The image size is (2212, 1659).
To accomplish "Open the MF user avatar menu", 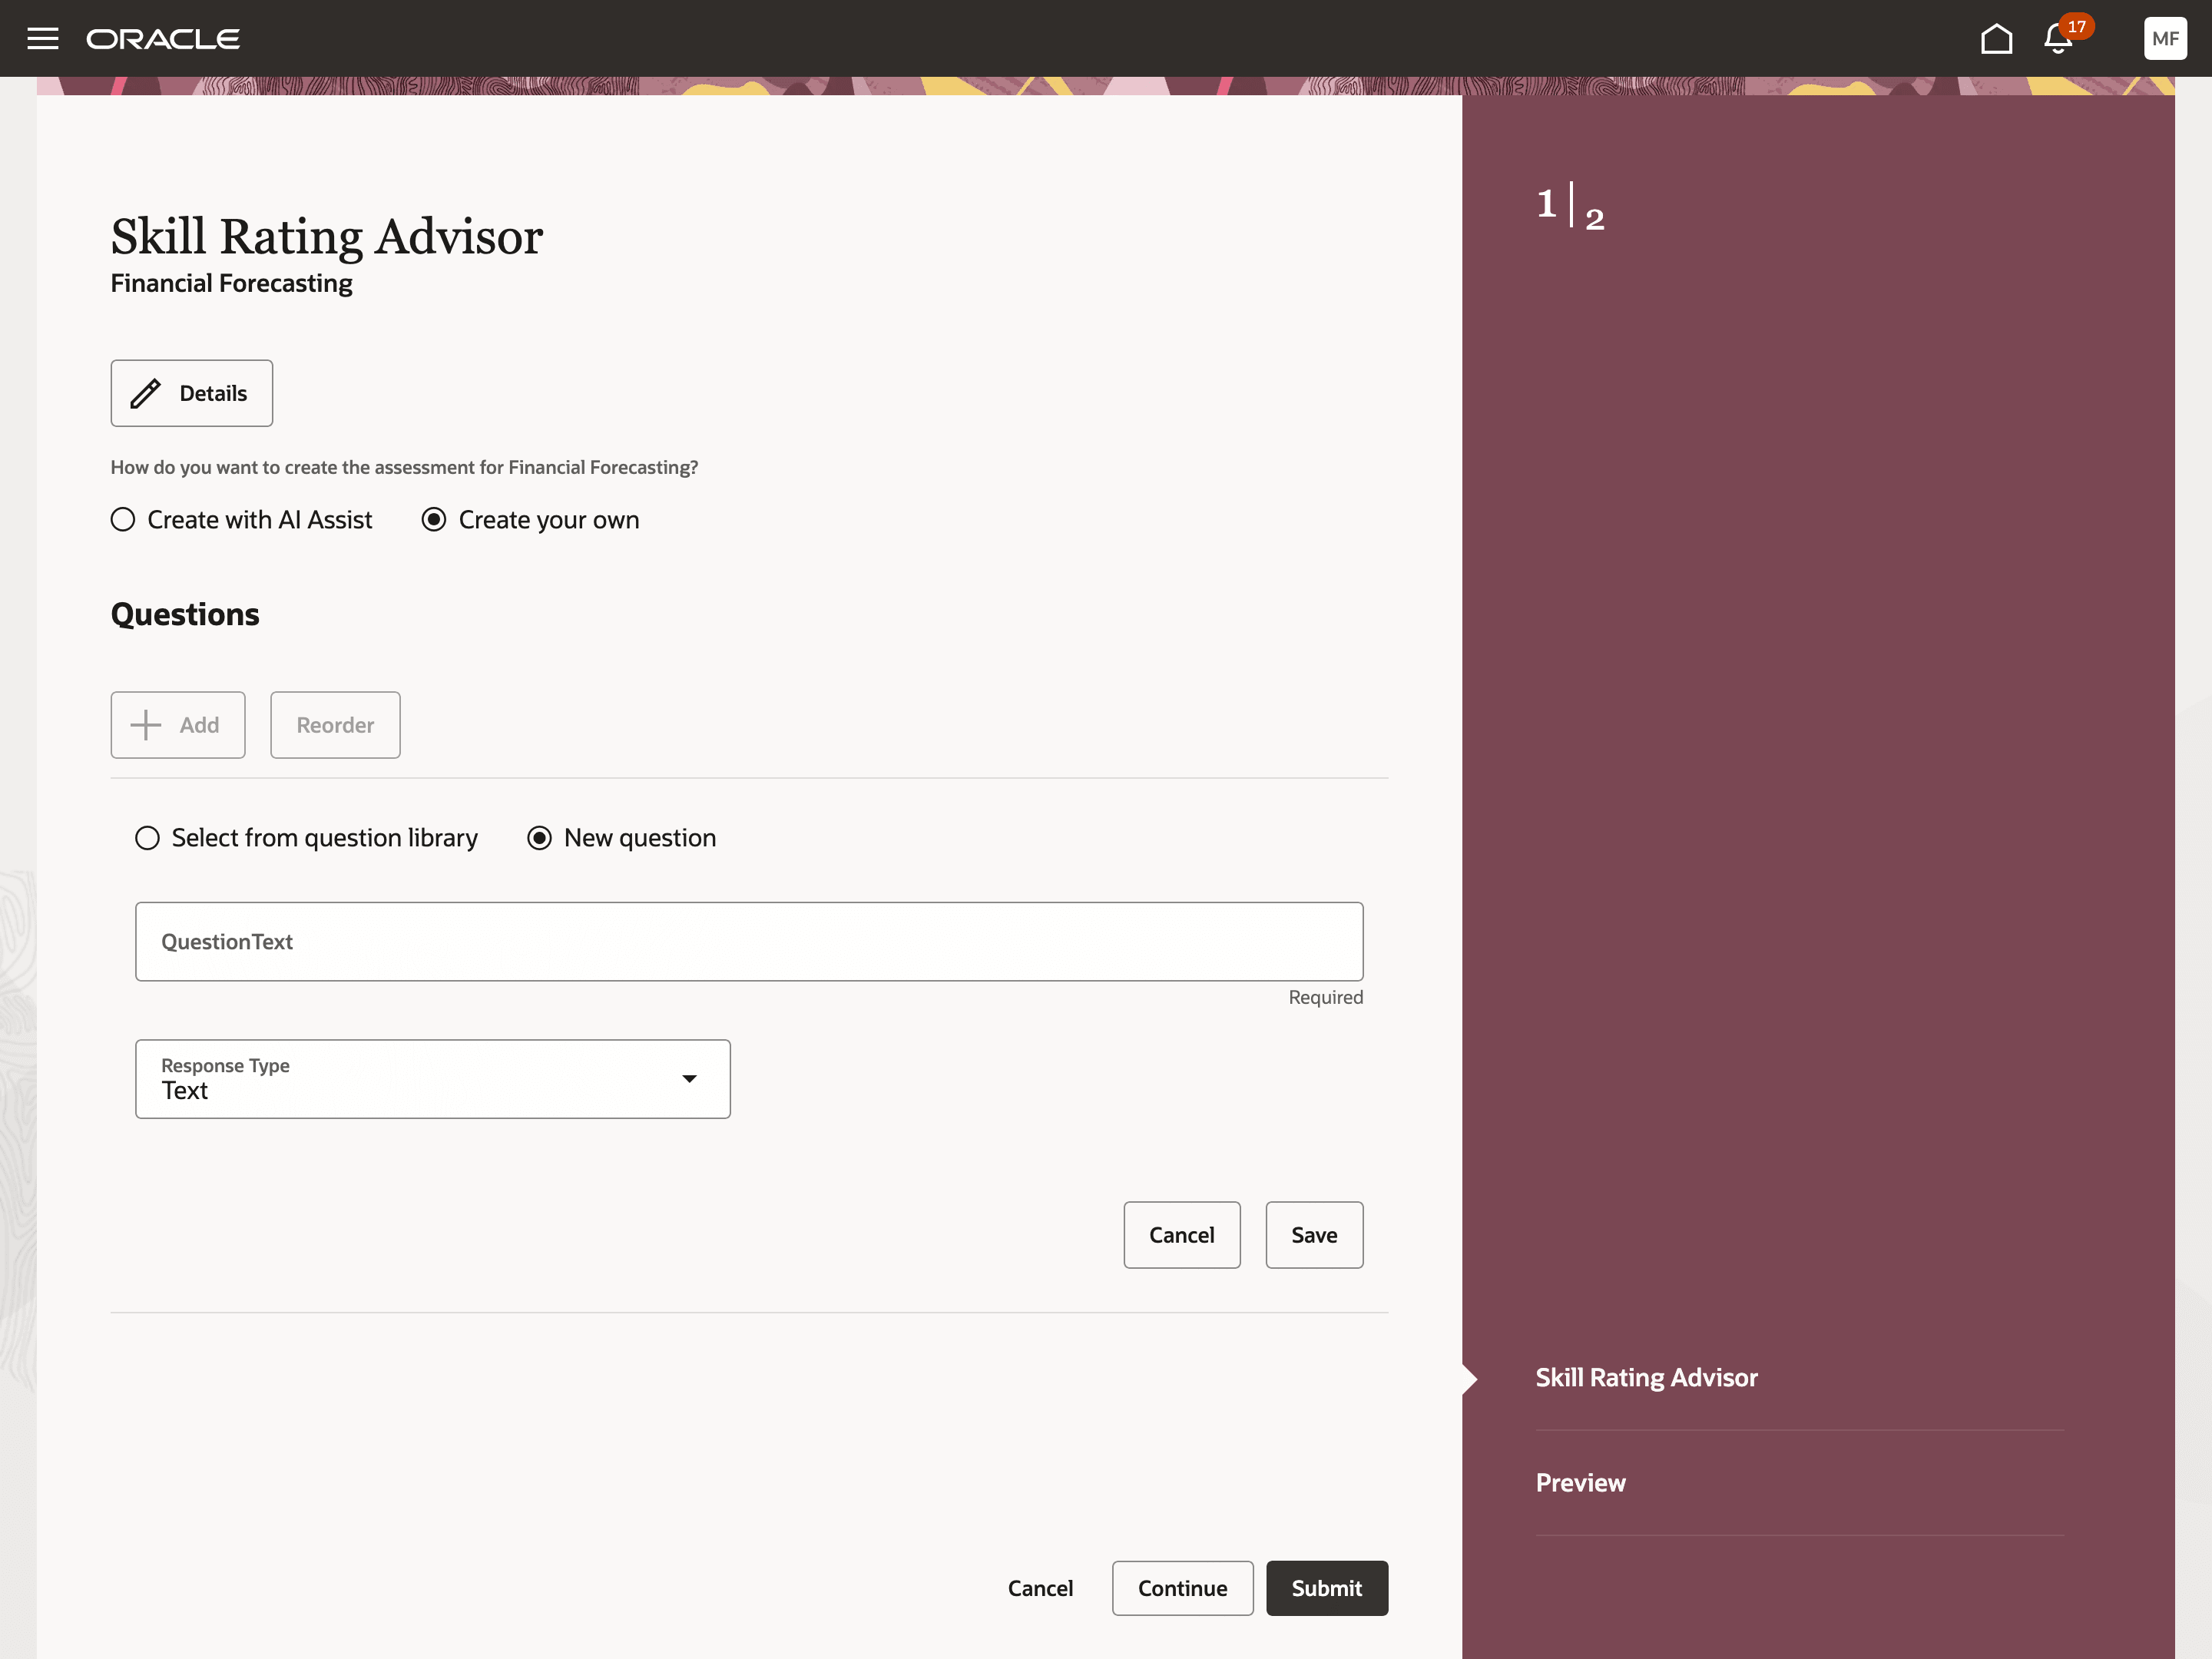I will 2164,39.
